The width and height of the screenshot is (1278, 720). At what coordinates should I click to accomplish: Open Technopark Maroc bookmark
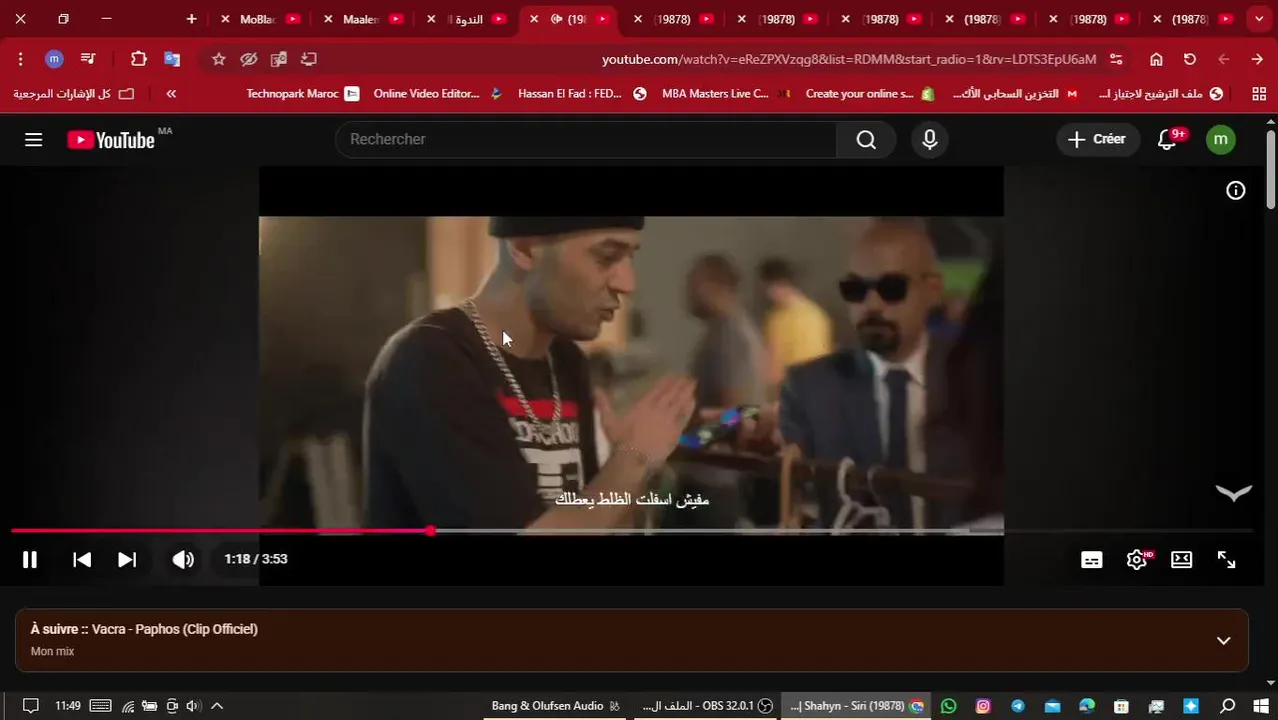pyautogui.click(x=303, y=94)
